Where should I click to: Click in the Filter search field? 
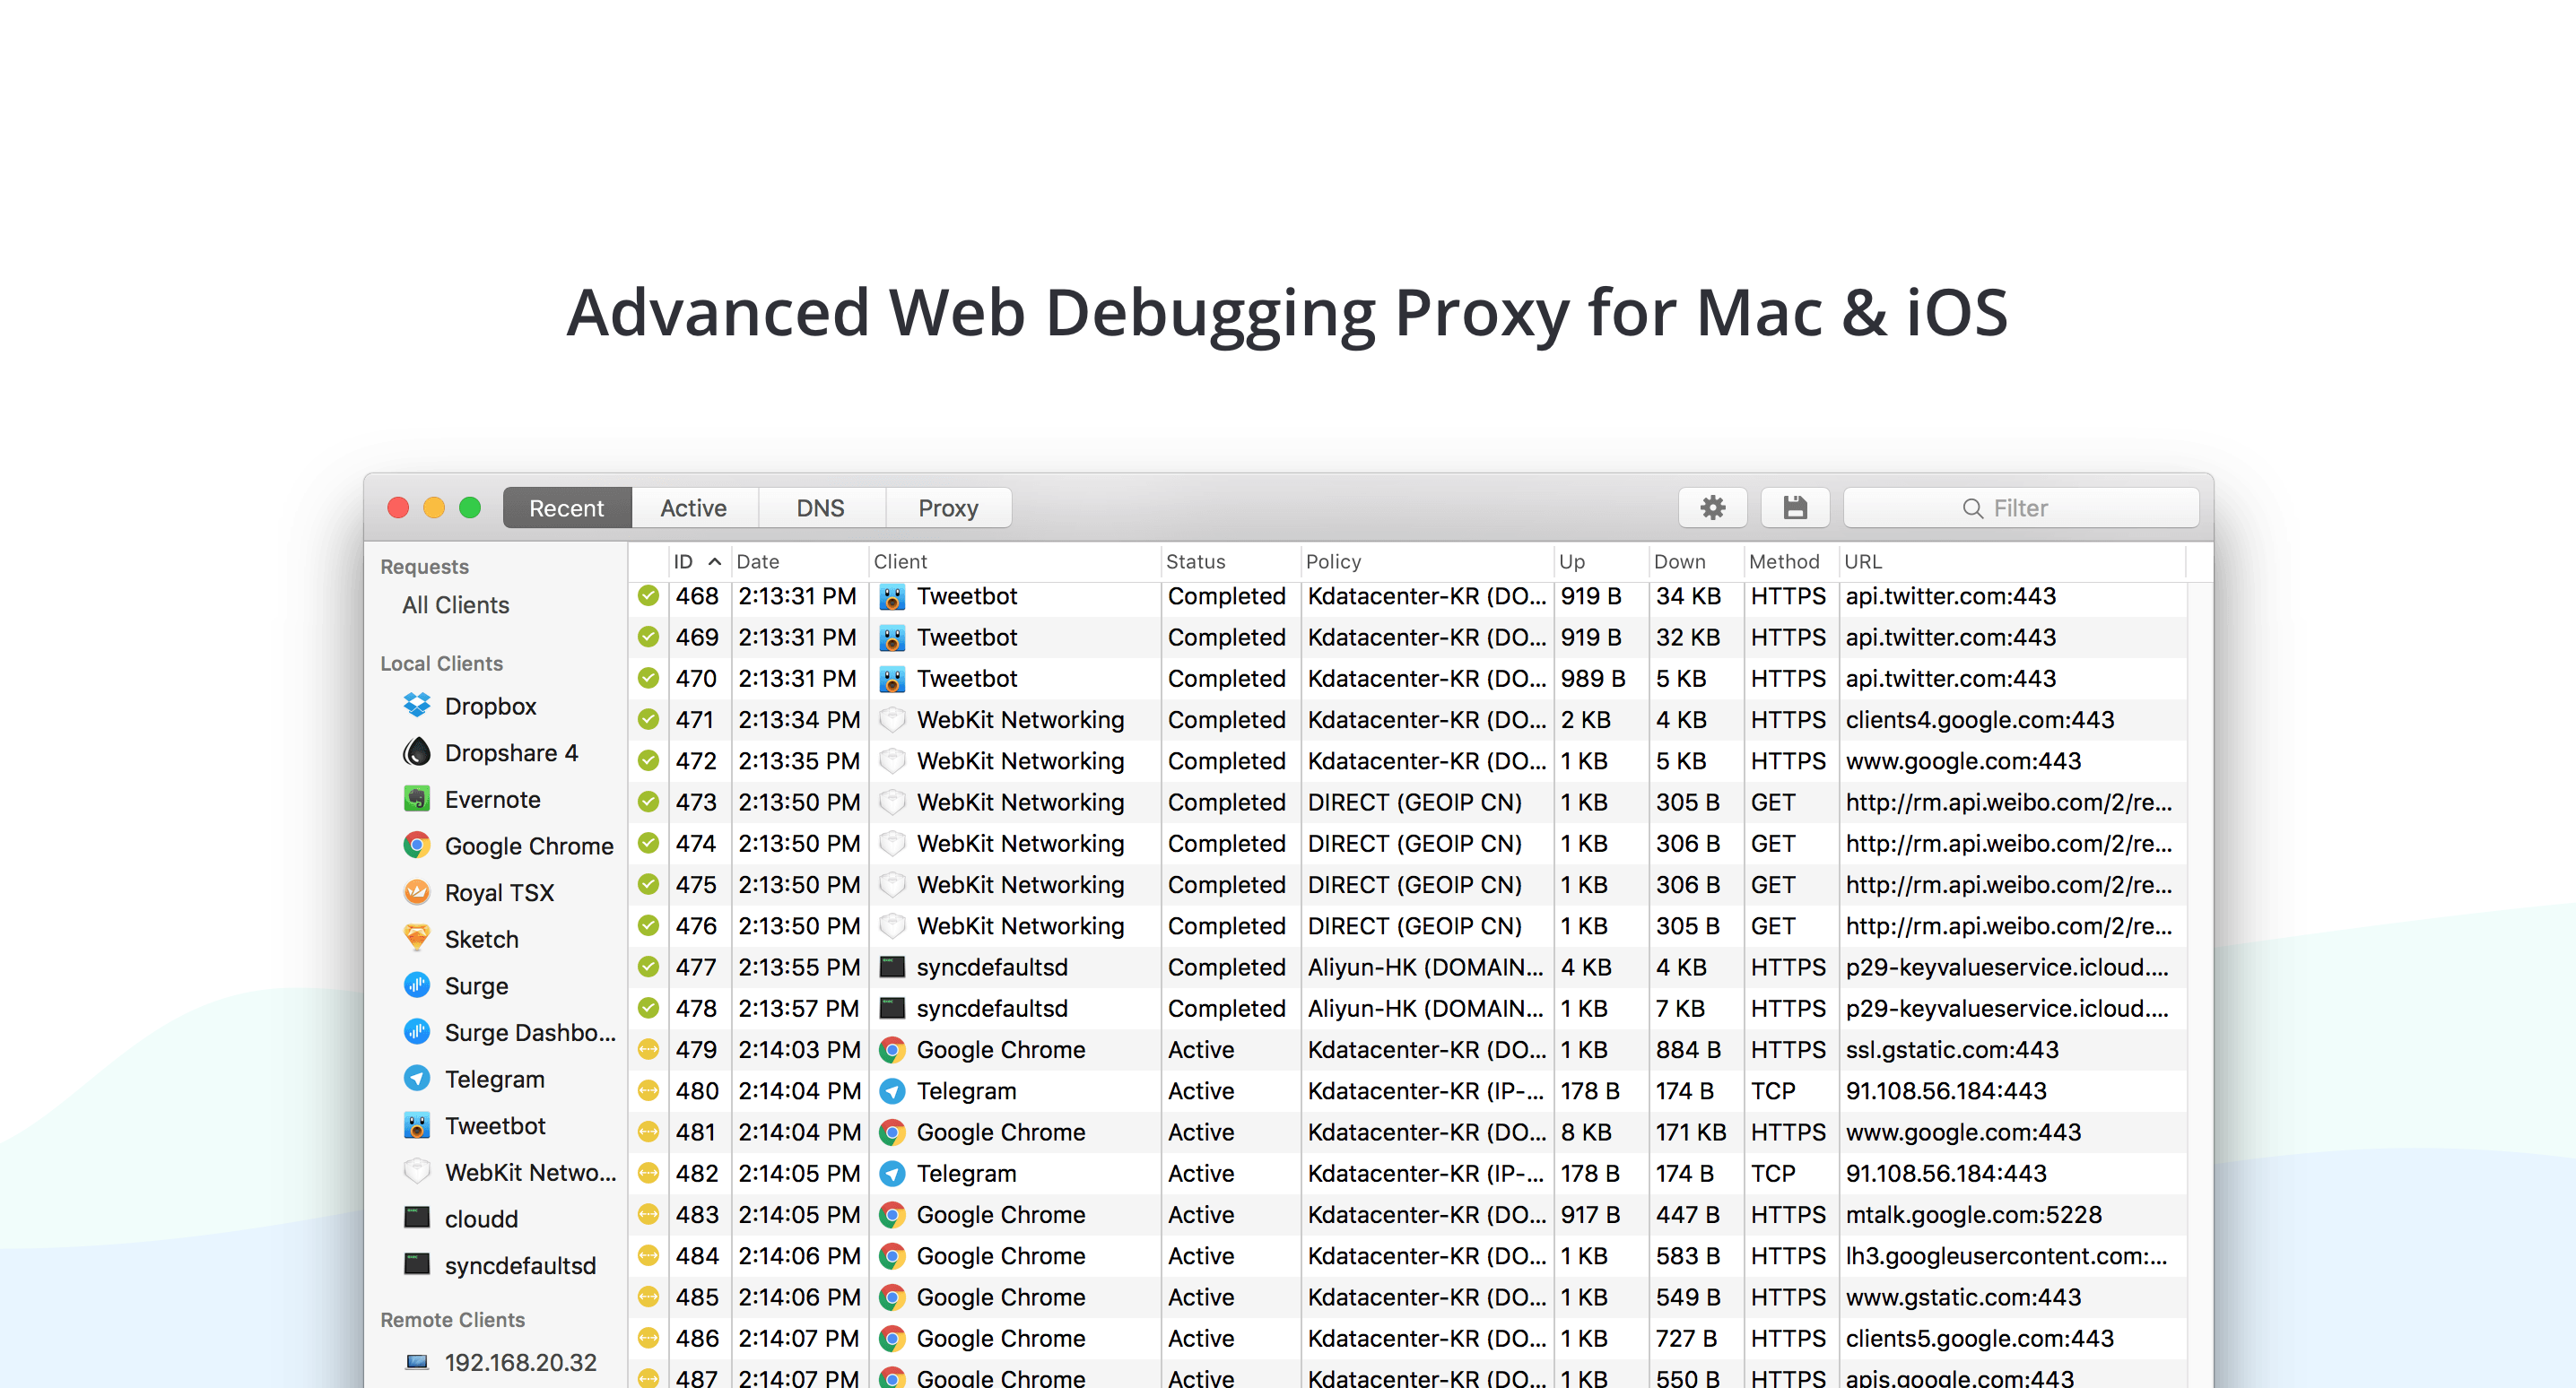pos(2021,508)
